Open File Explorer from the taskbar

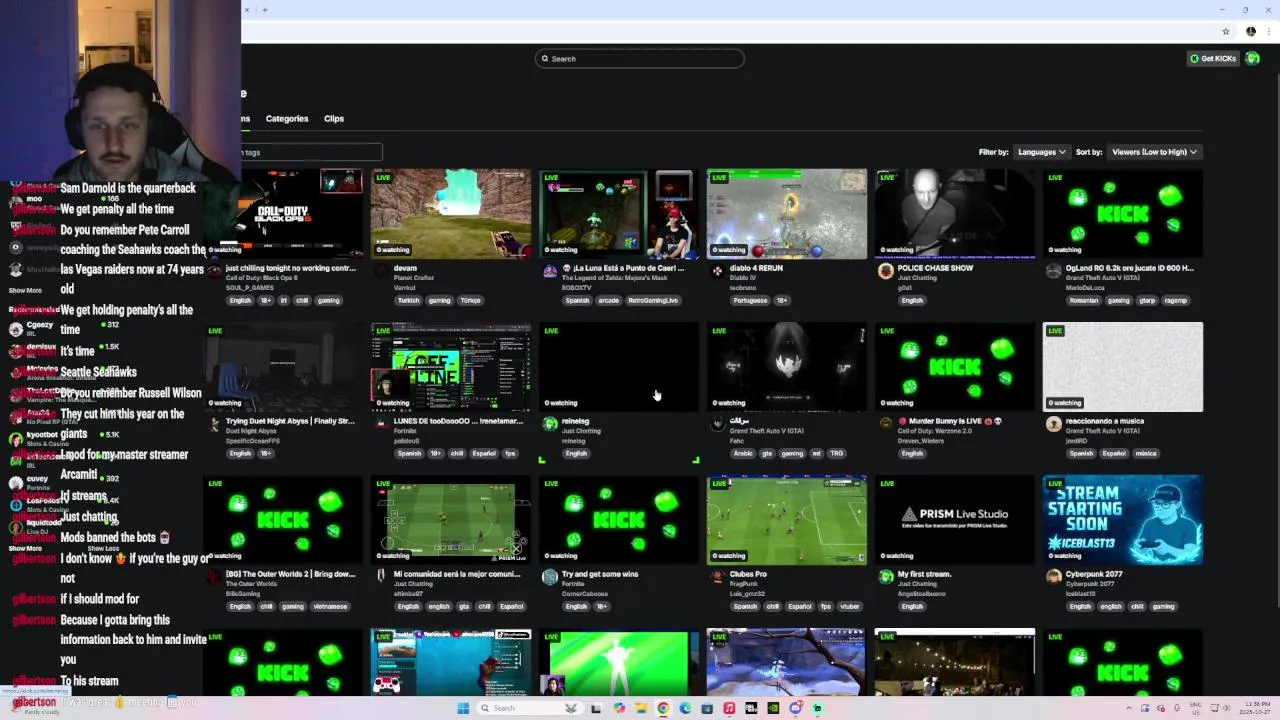pos(641,708)
